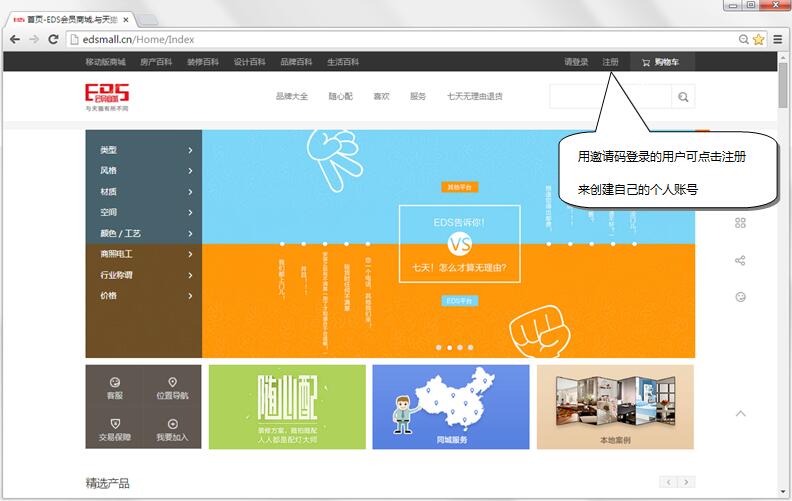Screen dimensions: 792x501
Task: Open the 品牌大全 navigation link
Action: pyautogui.click(x=292, y=96)
